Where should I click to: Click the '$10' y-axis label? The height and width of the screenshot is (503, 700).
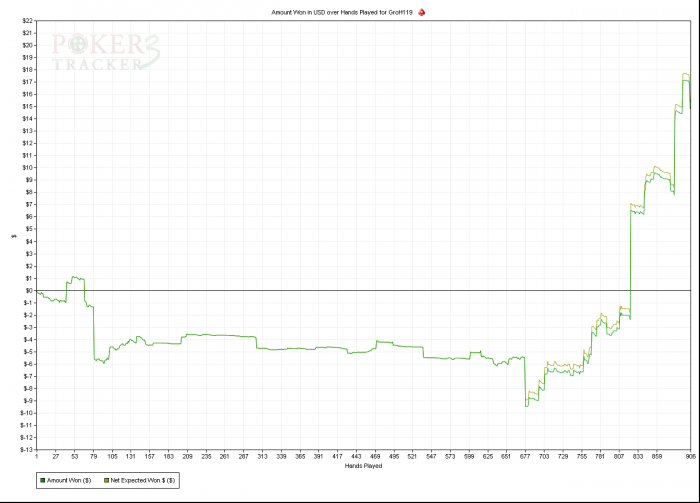click(x=27, y=168)
